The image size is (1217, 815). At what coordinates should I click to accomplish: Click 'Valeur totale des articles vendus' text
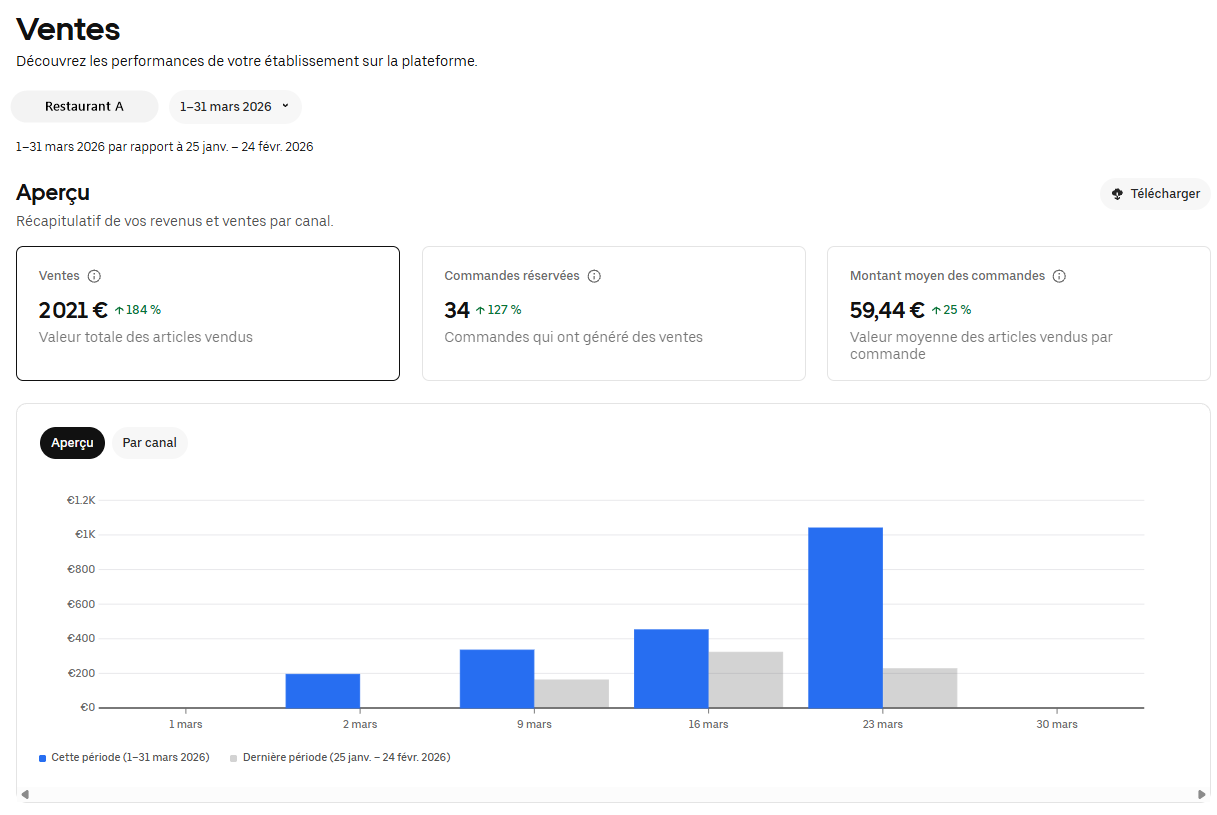coord(146,337)
